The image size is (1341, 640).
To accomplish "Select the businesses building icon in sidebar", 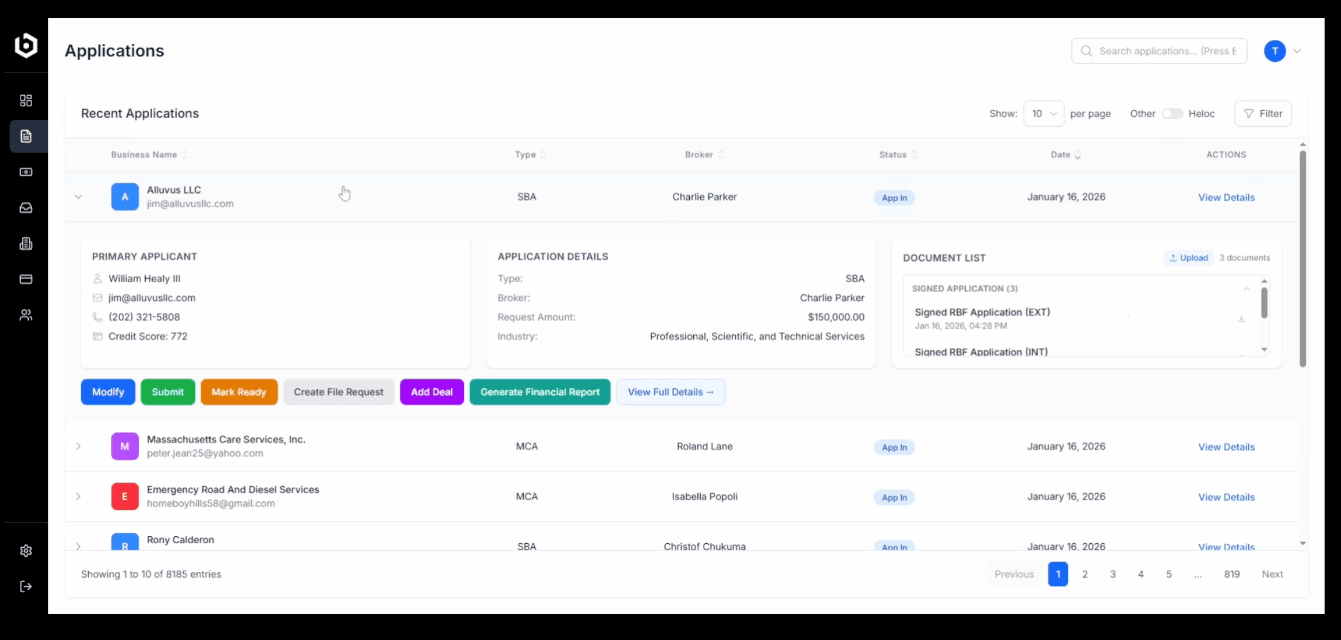I will (26, 243).
